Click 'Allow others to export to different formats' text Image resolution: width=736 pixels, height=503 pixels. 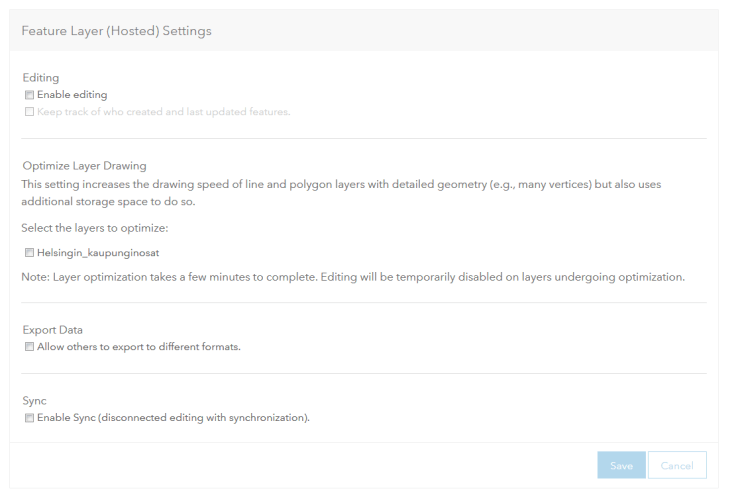(139, 347)
